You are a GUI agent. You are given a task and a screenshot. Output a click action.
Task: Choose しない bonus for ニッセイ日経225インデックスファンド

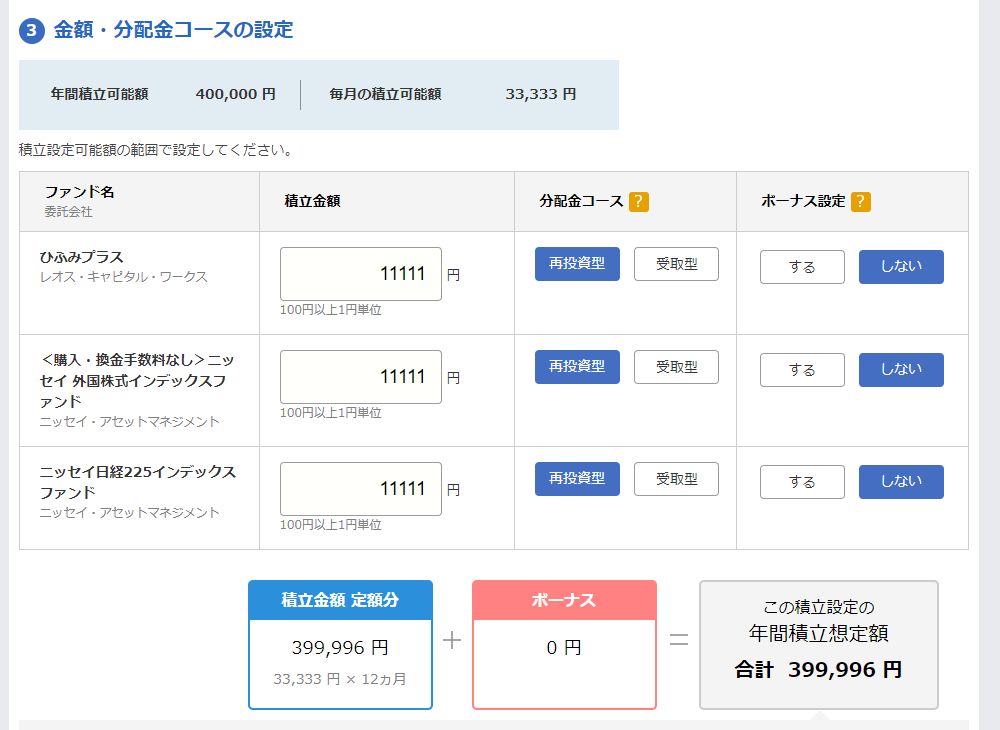point(901,482)
